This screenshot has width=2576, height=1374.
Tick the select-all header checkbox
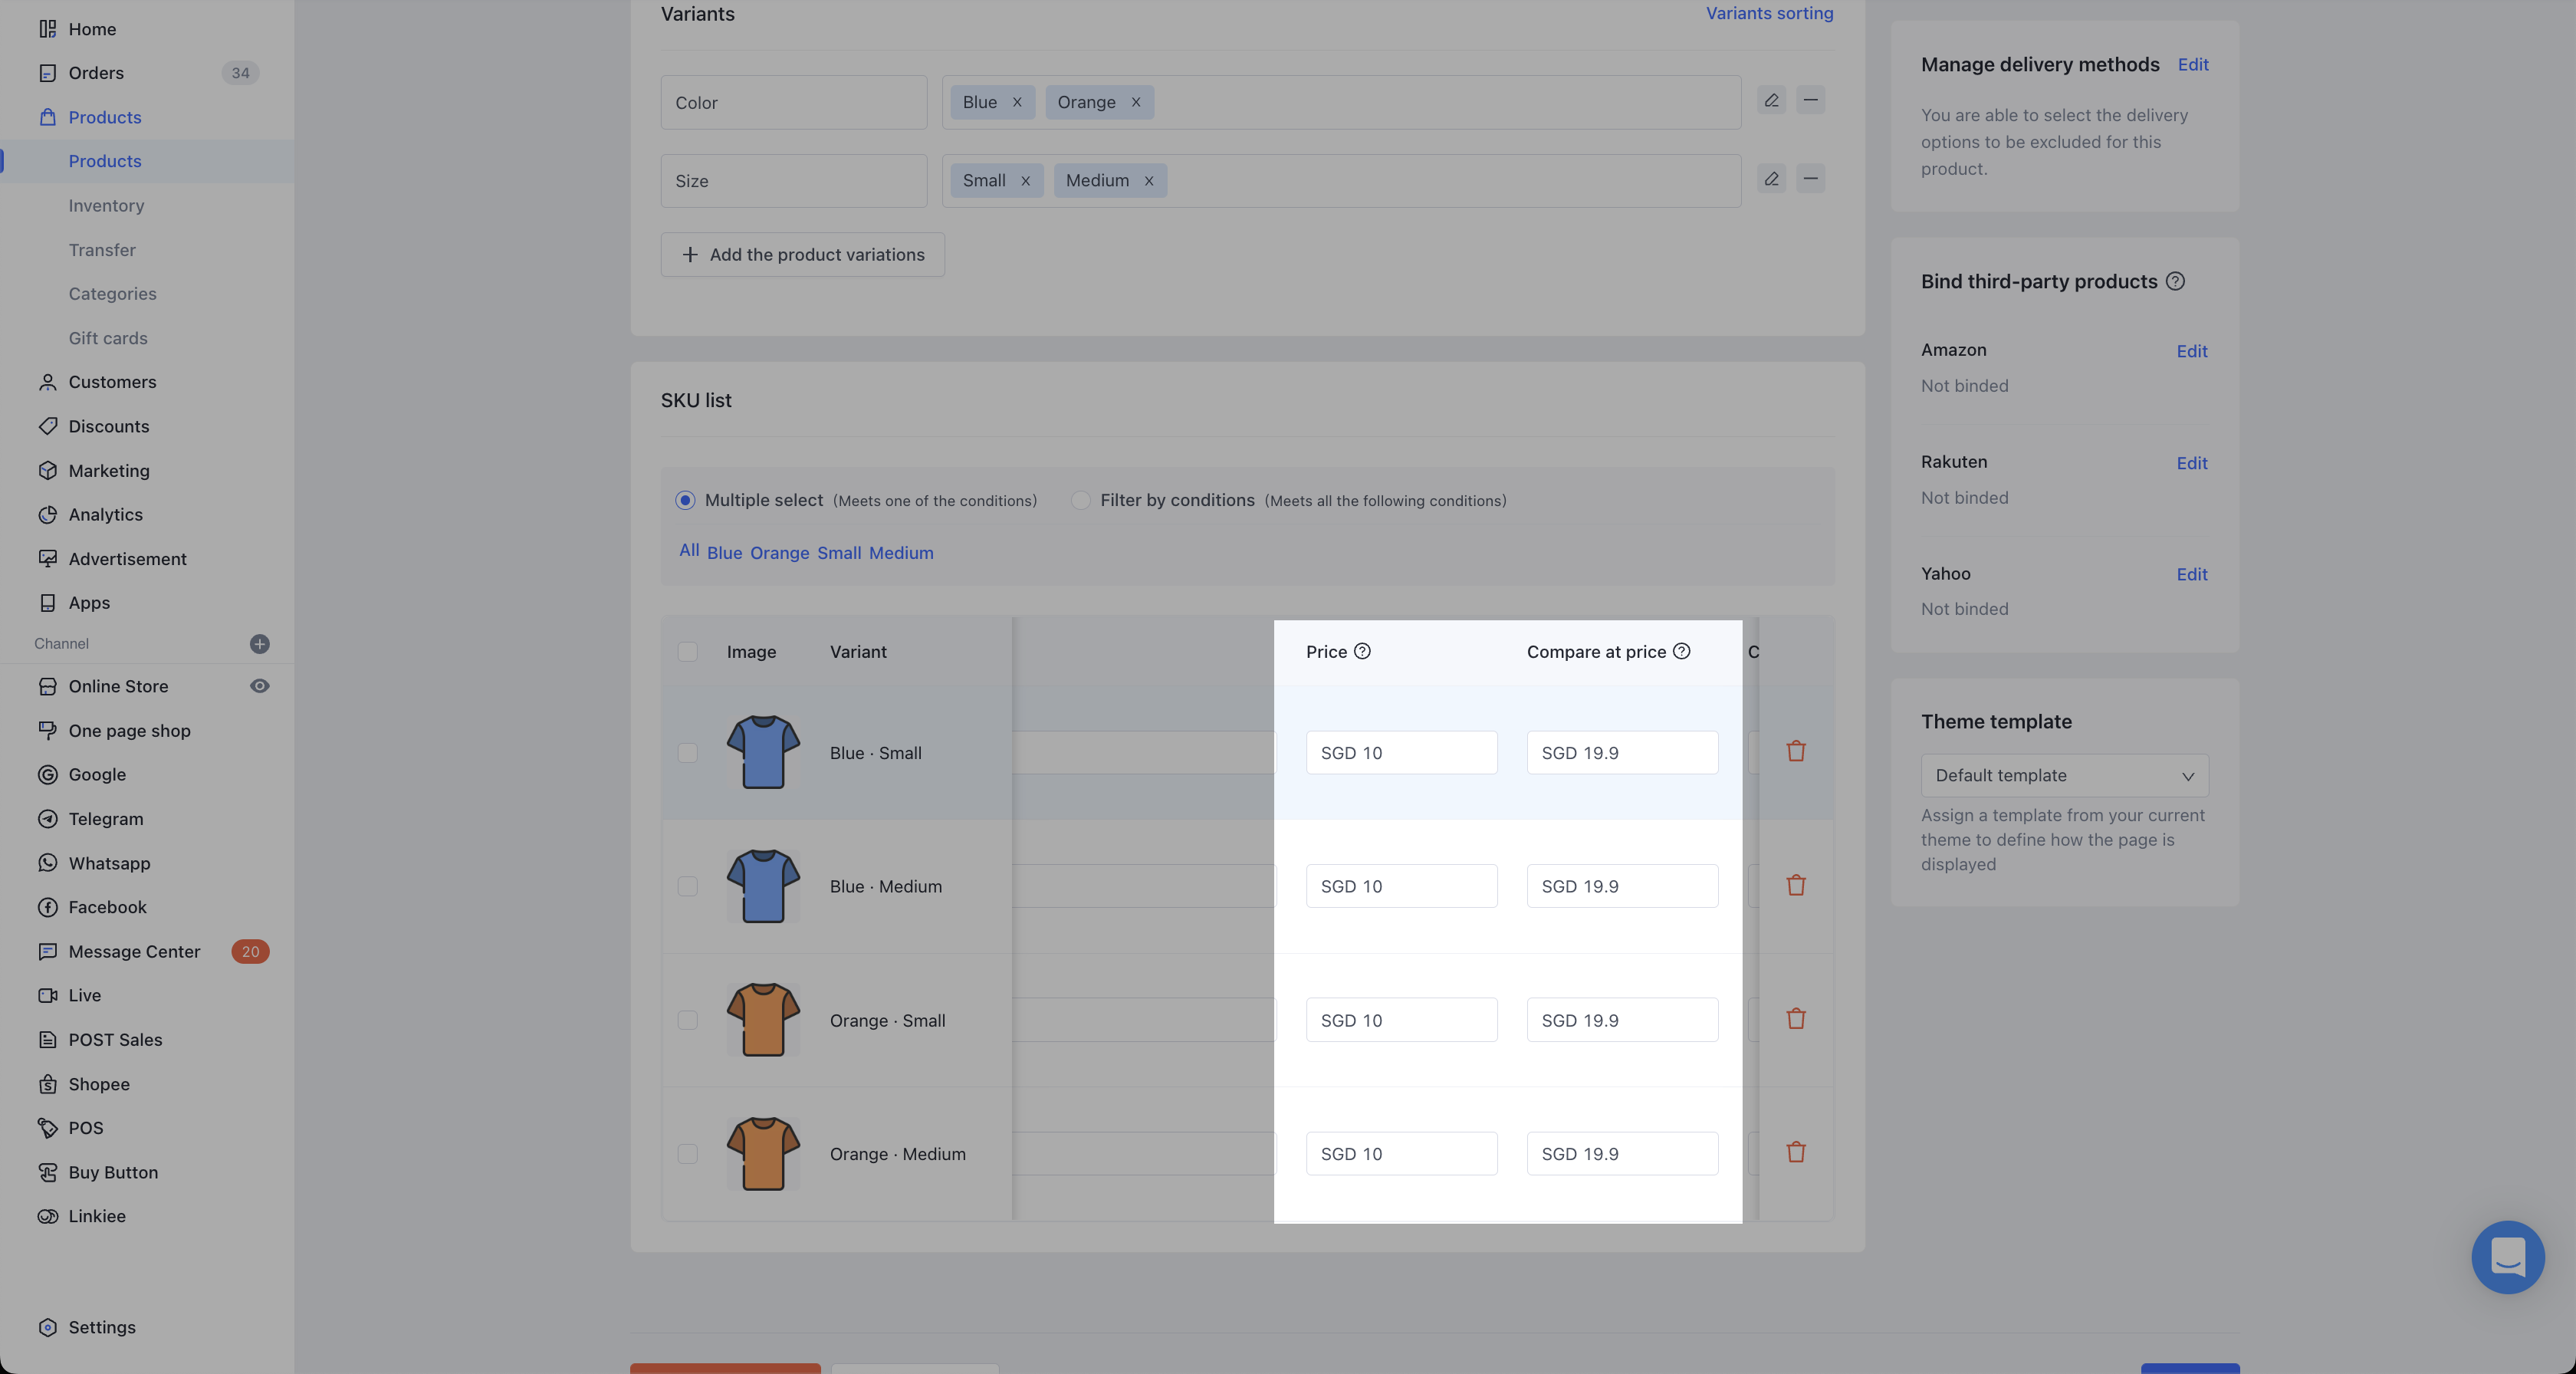pyautogui.click(x=687, y=652)
